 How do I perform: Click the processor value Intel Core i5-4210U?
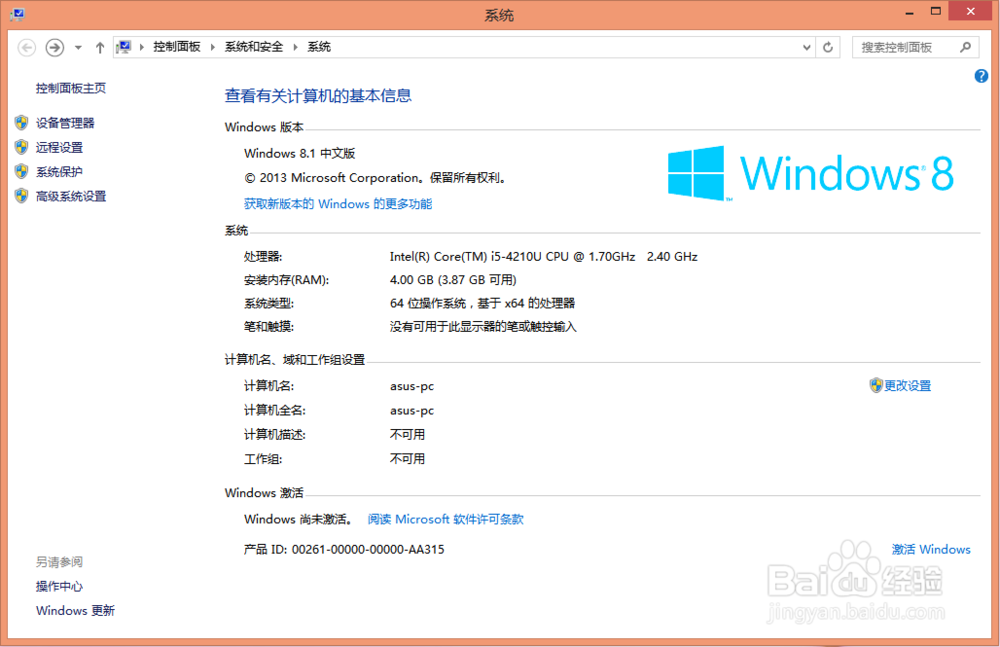click(x=543, y=257)
